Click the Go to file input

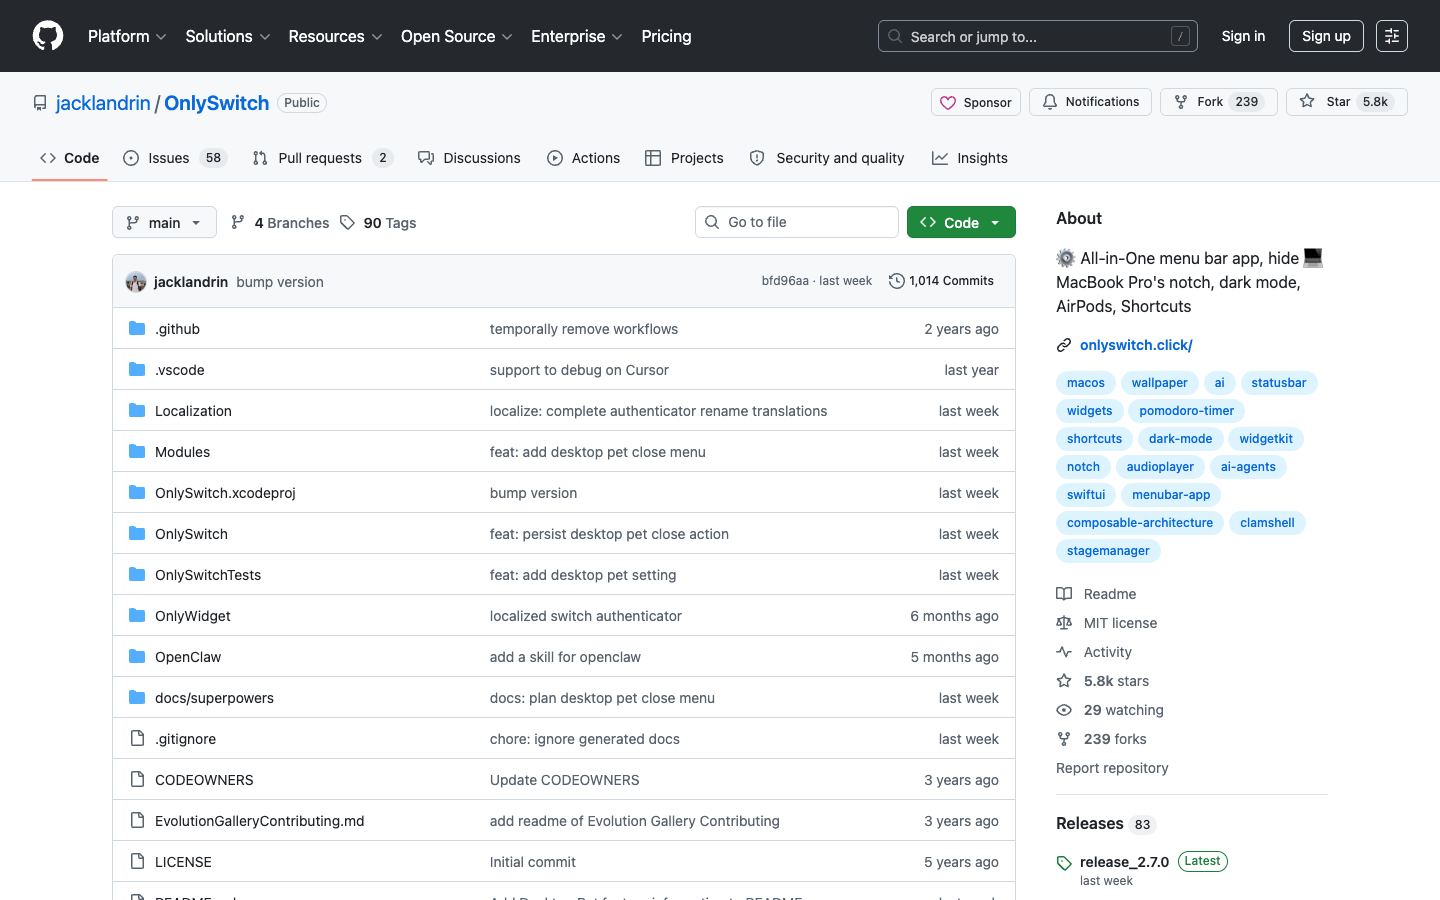click(x=797, y=222)
